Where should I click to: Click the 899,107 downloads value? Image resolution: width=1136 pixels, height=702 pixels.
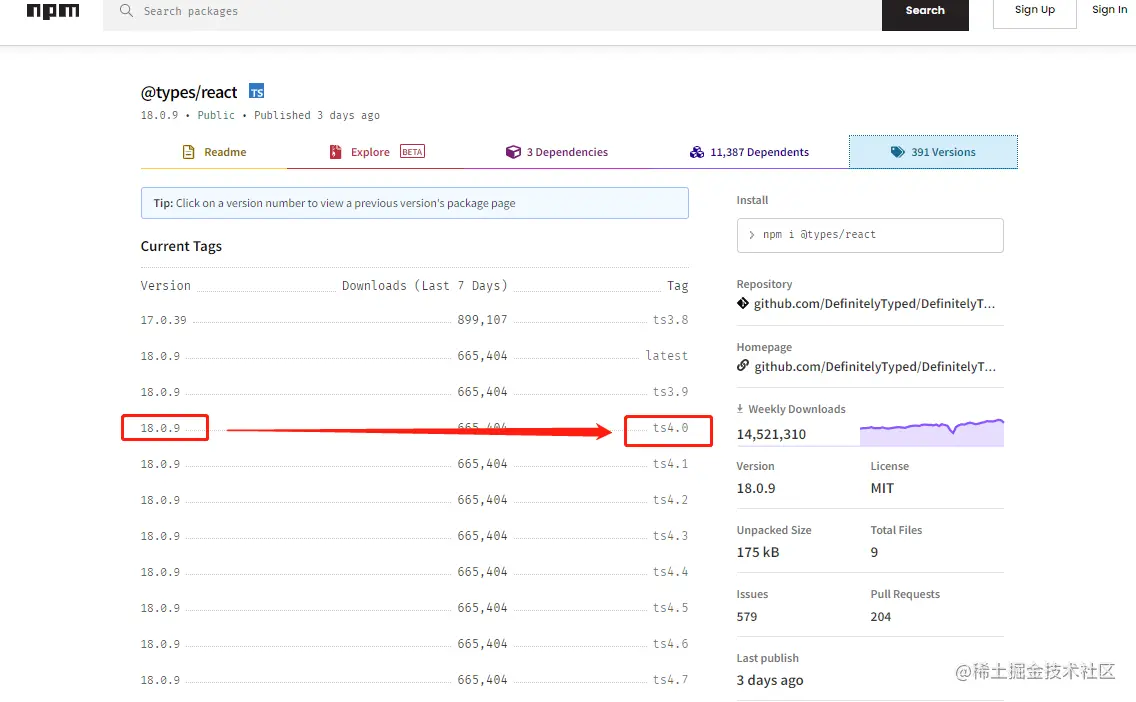pos(482,319)
